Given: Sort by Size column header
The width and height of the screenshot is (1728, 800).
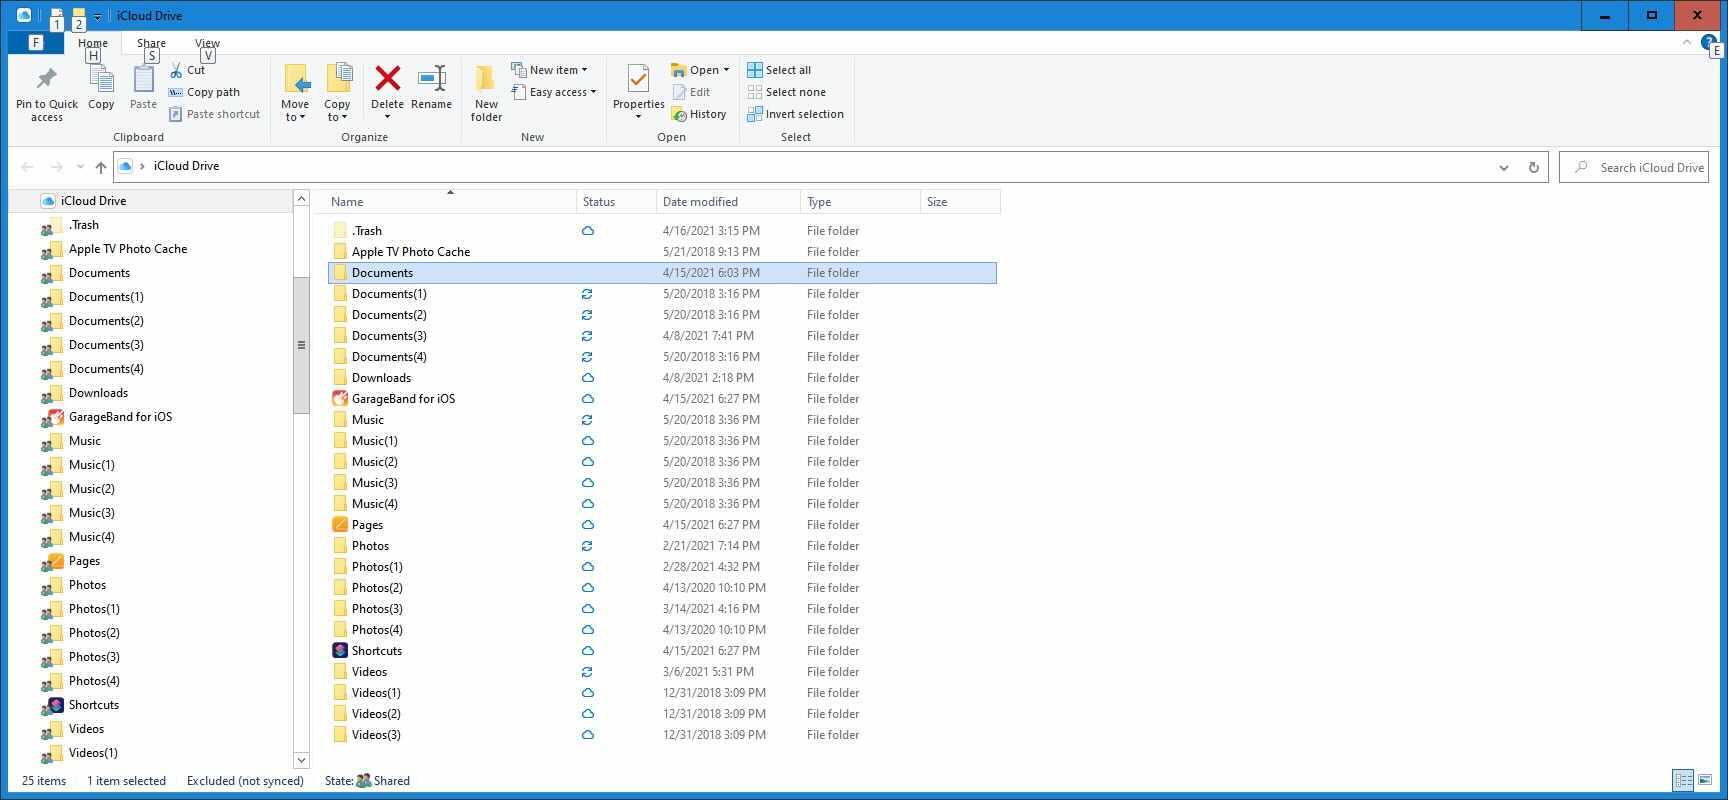Looking at the screenshot, I should click(960, 202).
